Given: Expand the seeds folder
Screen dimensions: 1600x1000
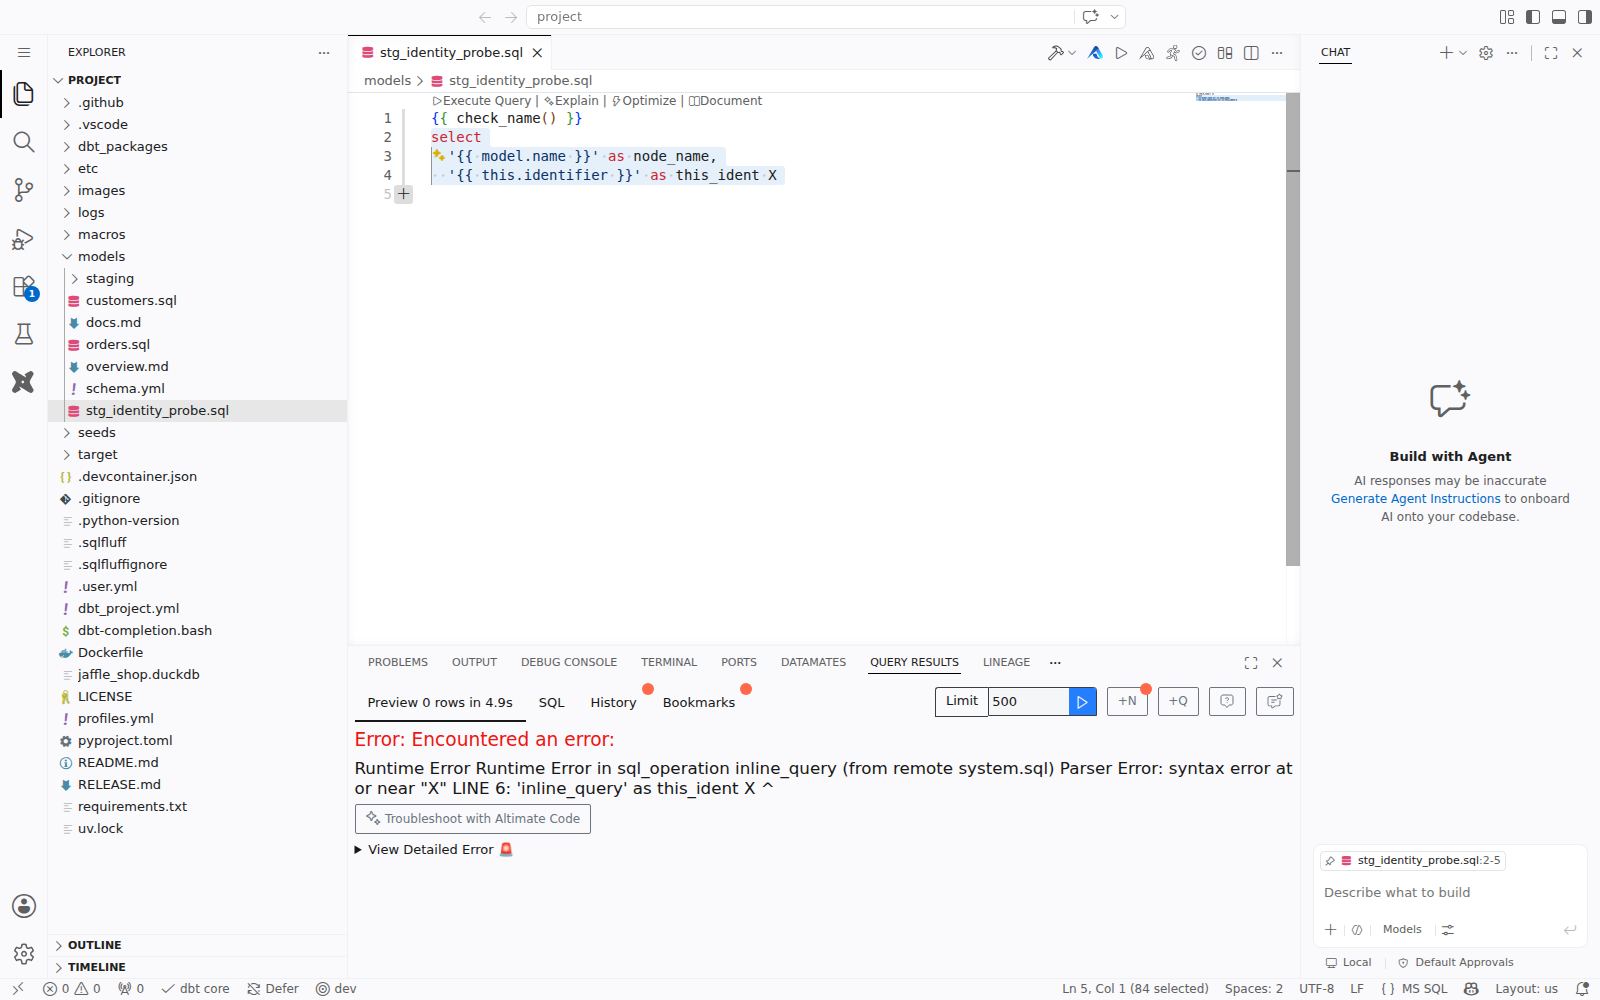Looking at the screenshot, I should tap(198, 433).
